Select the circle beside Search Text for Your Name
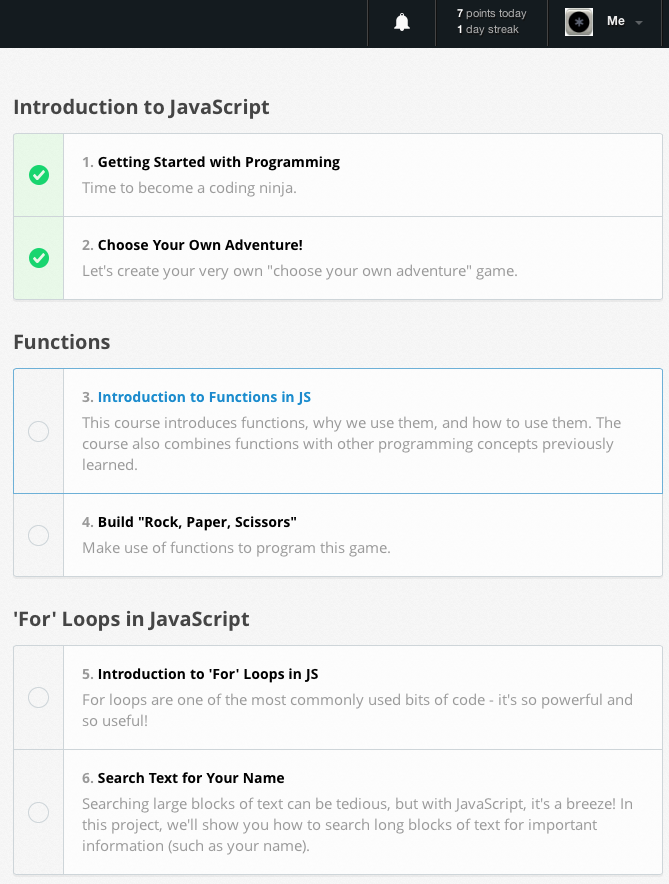669x884 pixels. [38, 812]
